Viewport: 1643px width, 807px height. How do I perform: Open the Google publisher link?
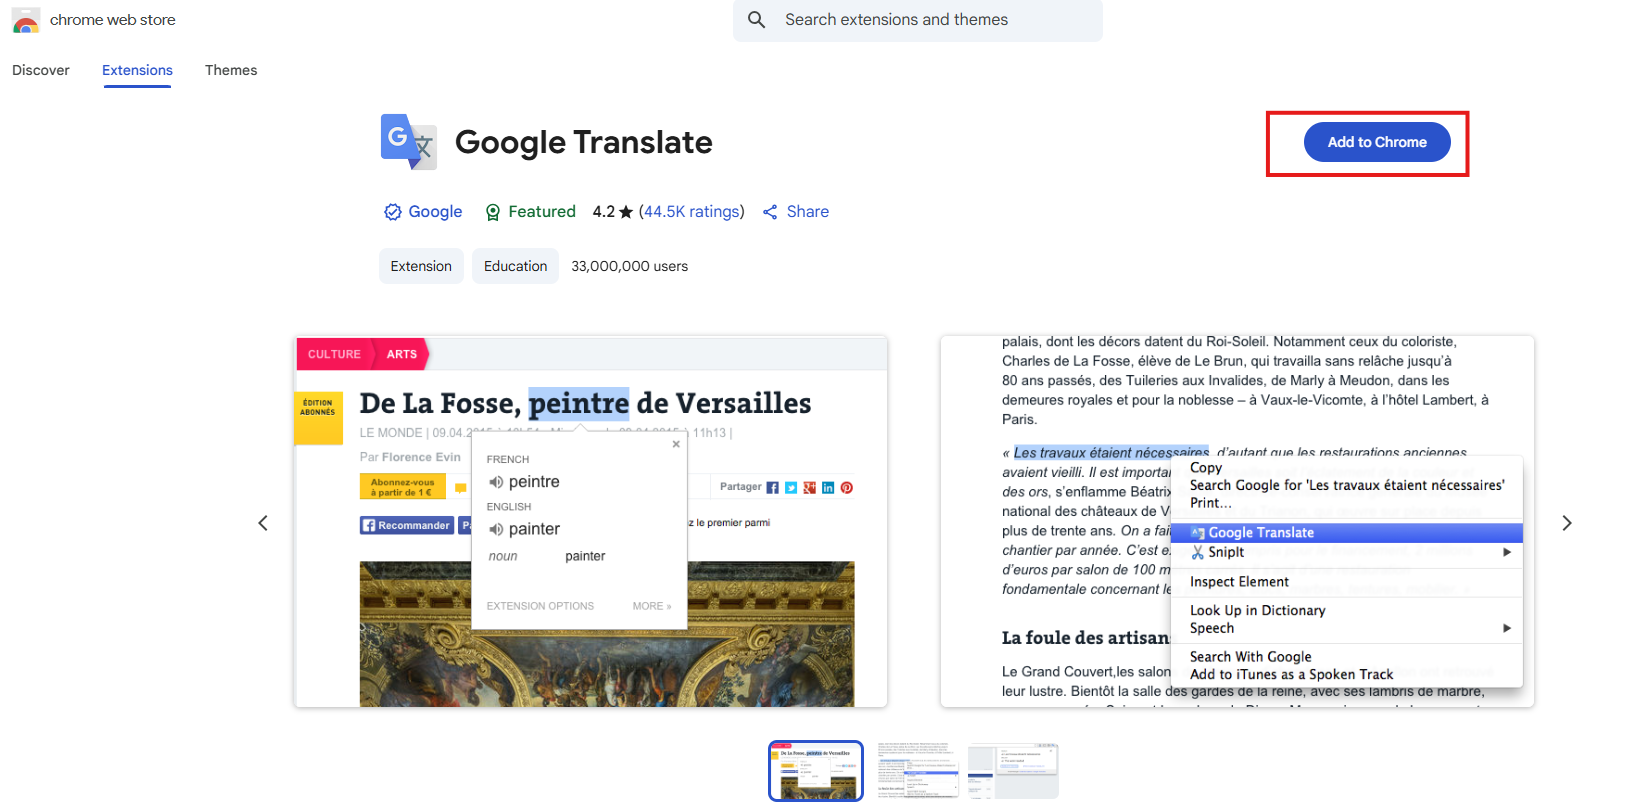(435, 212)
